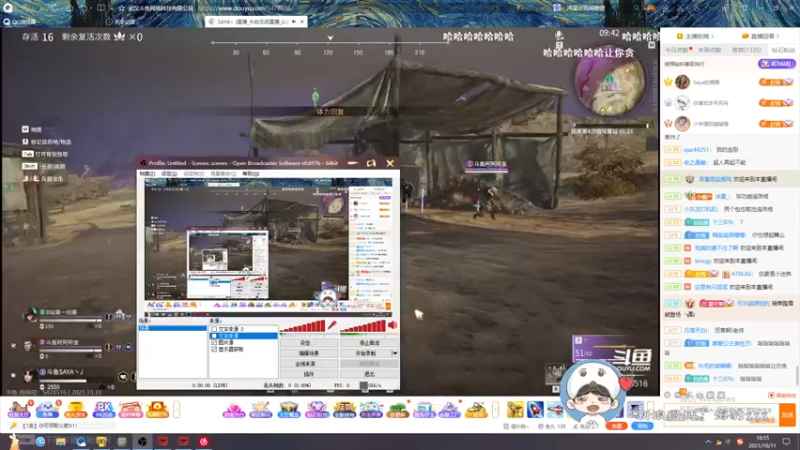Disable the 显示器获取 source checkbox
800x450 pixels.
tap(214, 349)
